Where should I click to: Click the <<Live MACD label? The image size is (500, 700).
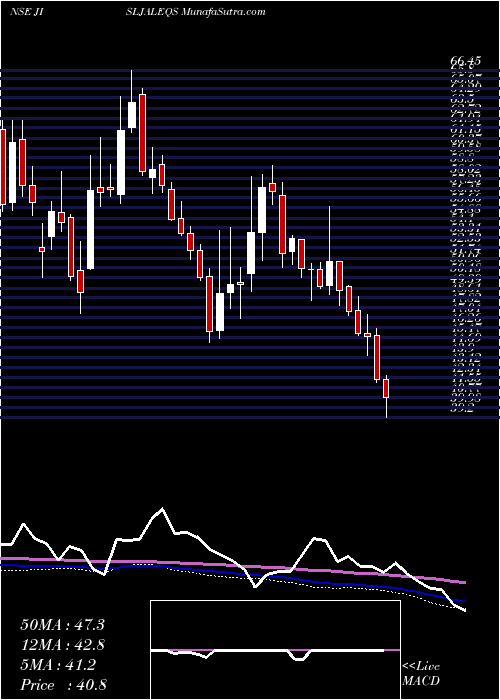[421, 674]
